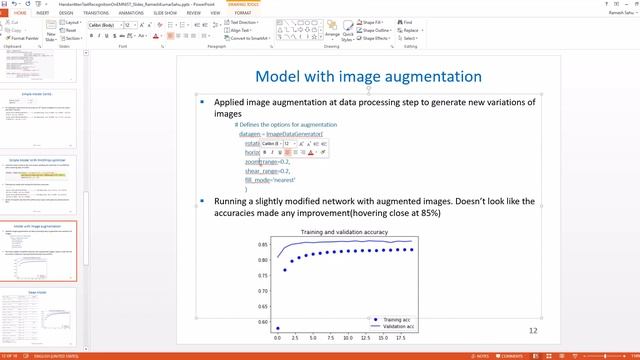Toggle Italic in the ribbon Font group
The height and width of the screenshot is (360, 640).
pos(99,36)
